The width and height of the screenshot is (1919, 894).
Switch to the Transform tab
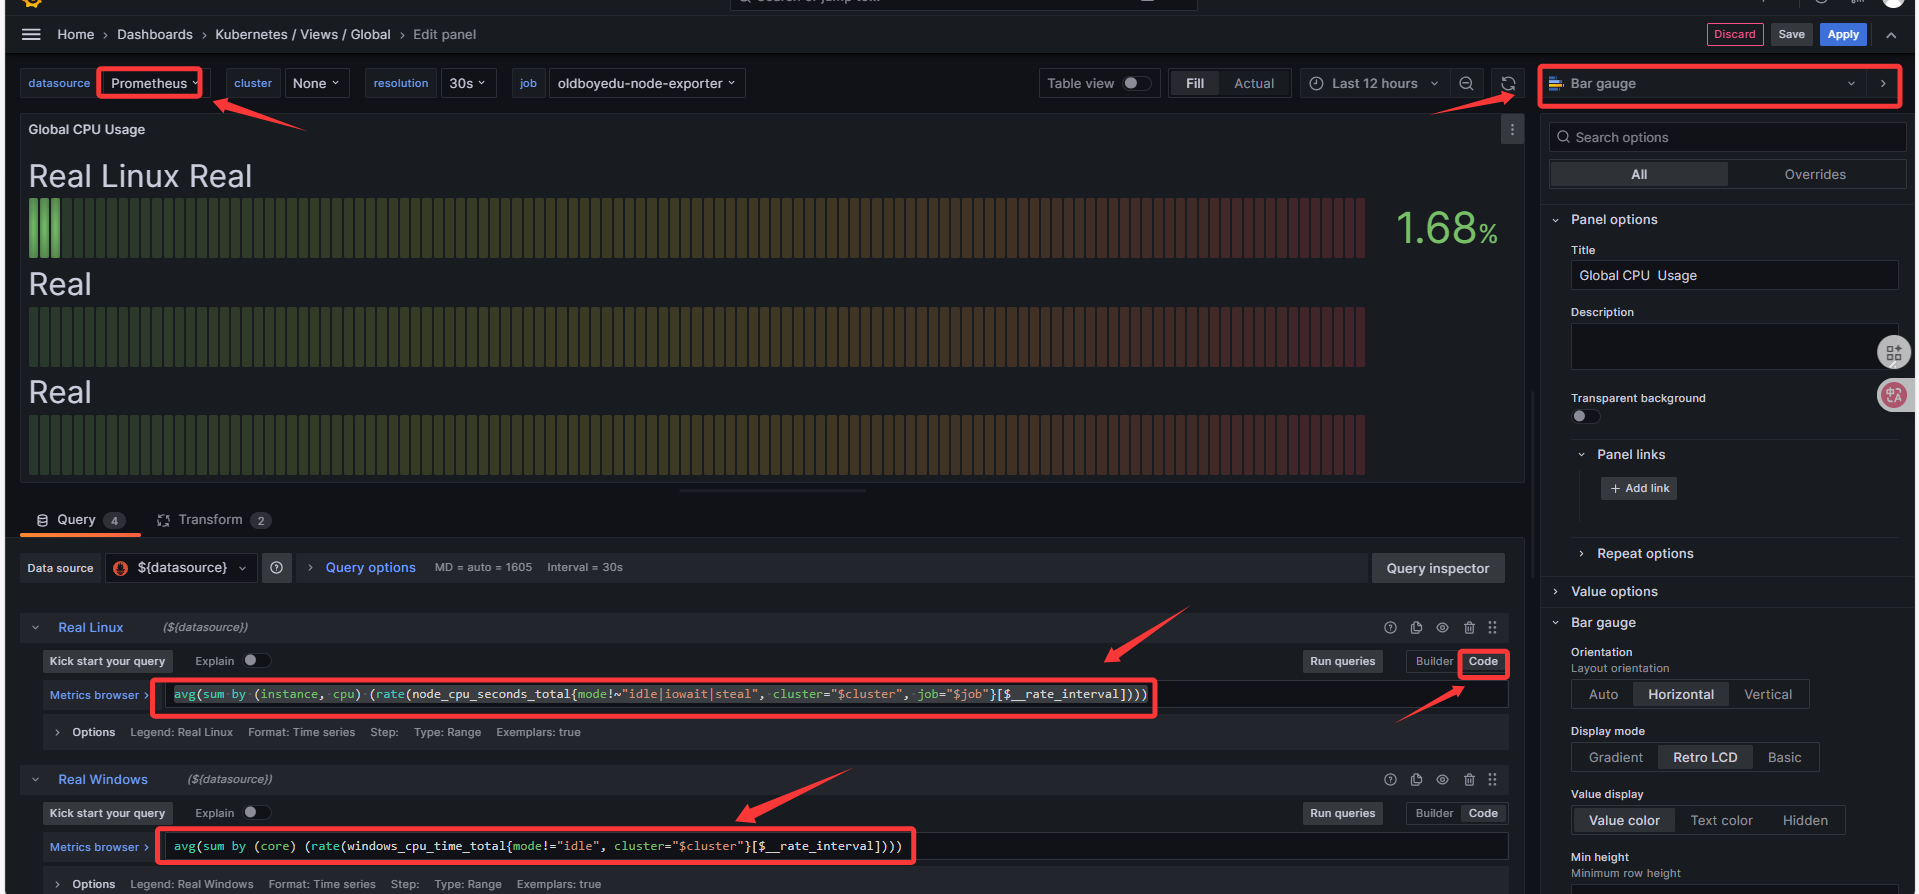[210, 520]
